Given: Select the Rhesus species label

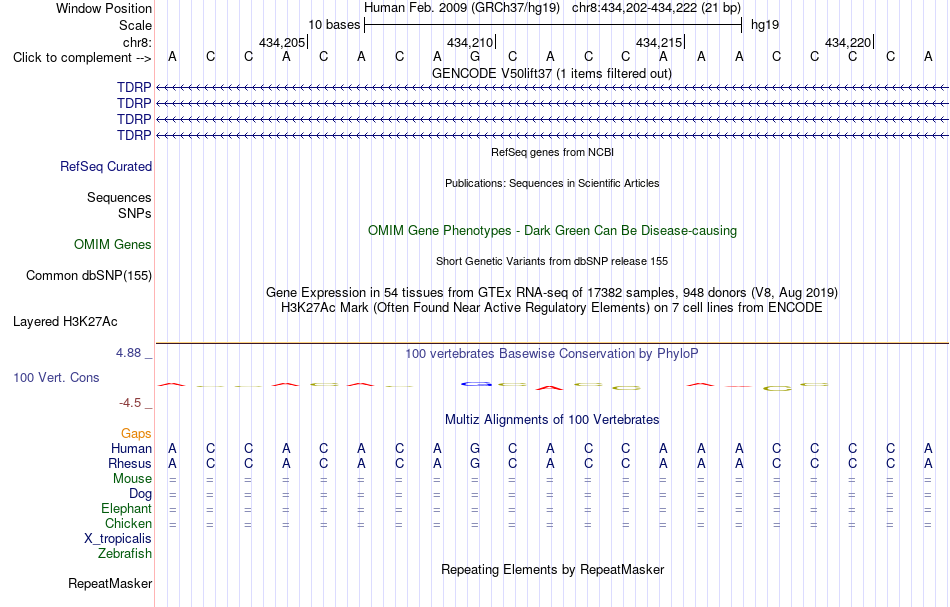Looking at the screenshot, I should 130,463.
